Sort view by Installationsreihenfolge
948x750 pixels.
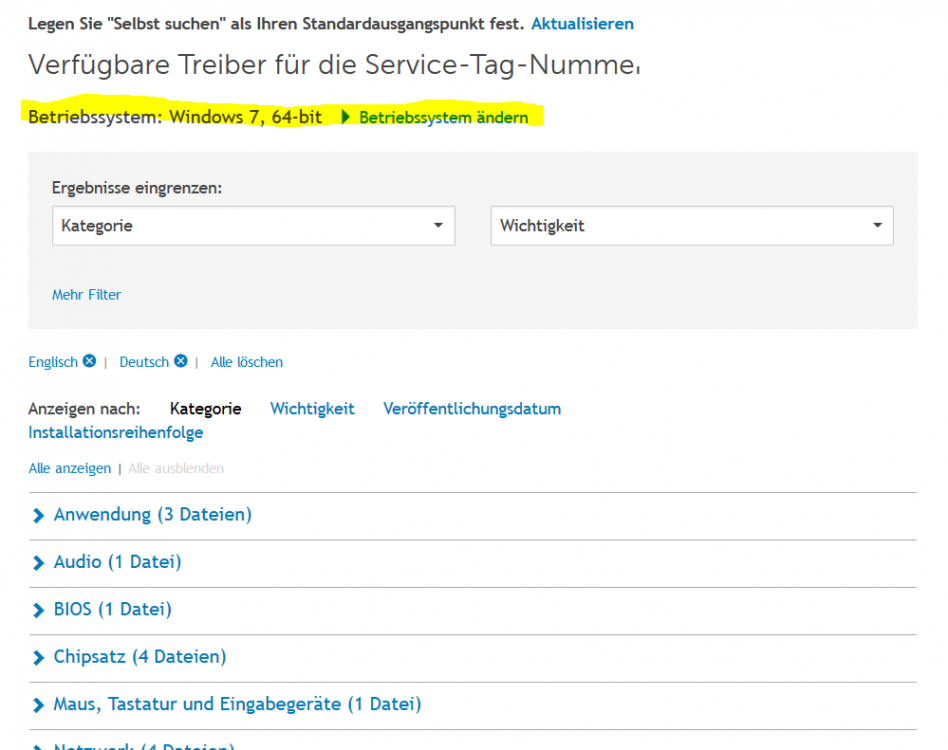point(116,433)
